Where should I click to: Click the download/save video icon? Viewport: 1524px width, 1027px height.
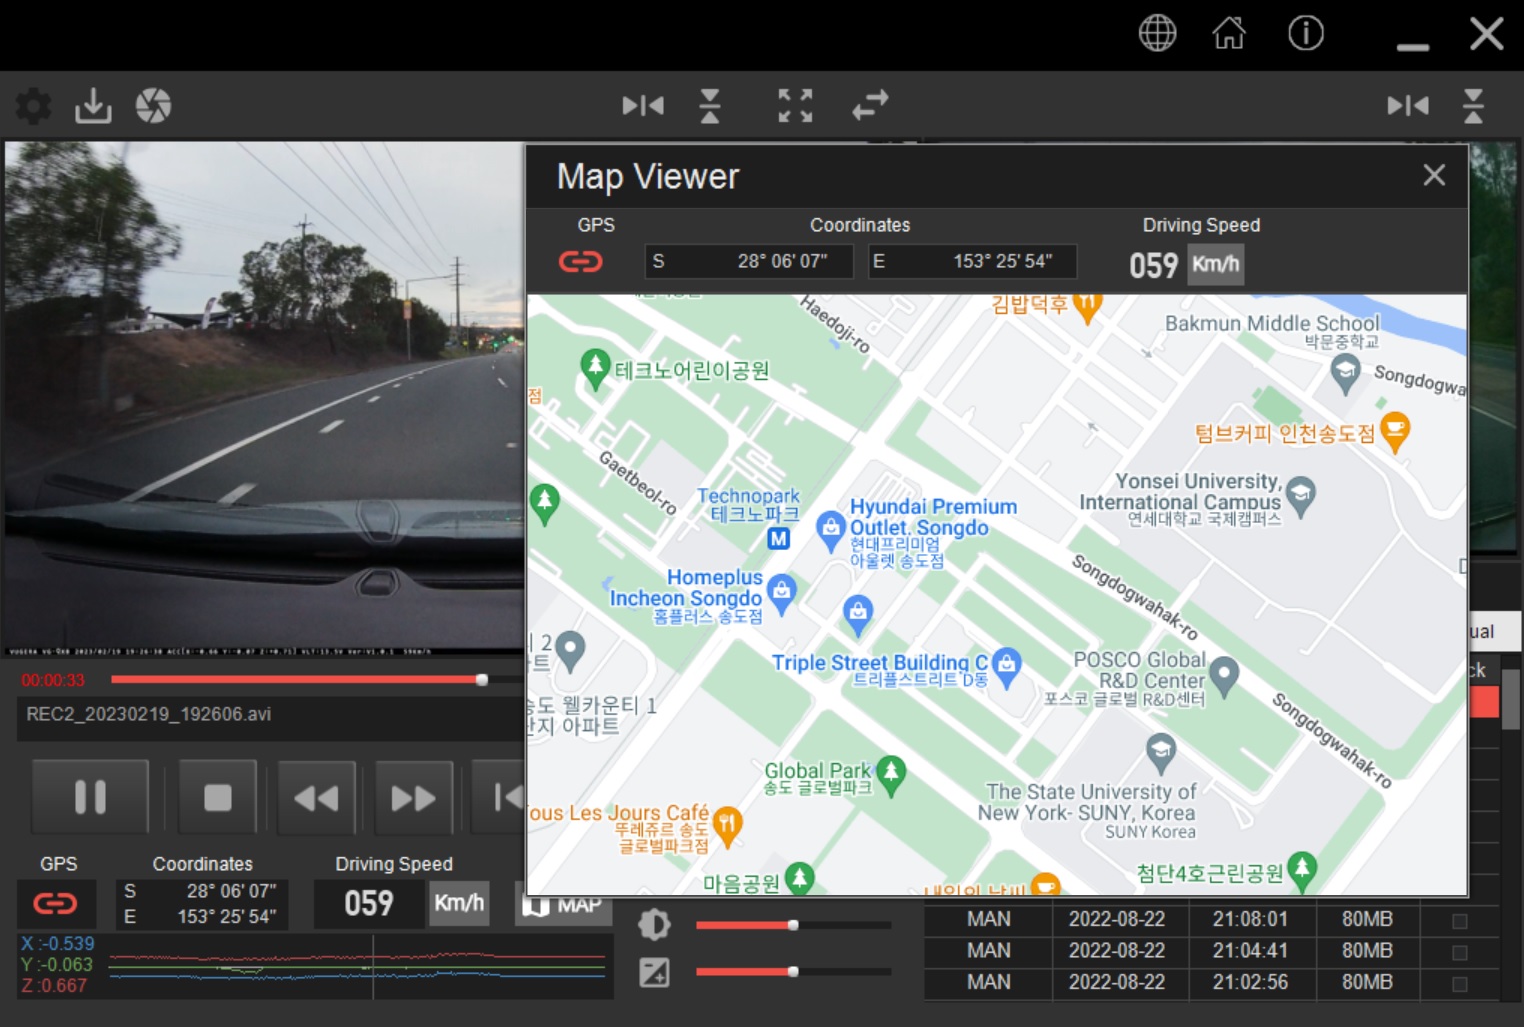click(93, 105)
